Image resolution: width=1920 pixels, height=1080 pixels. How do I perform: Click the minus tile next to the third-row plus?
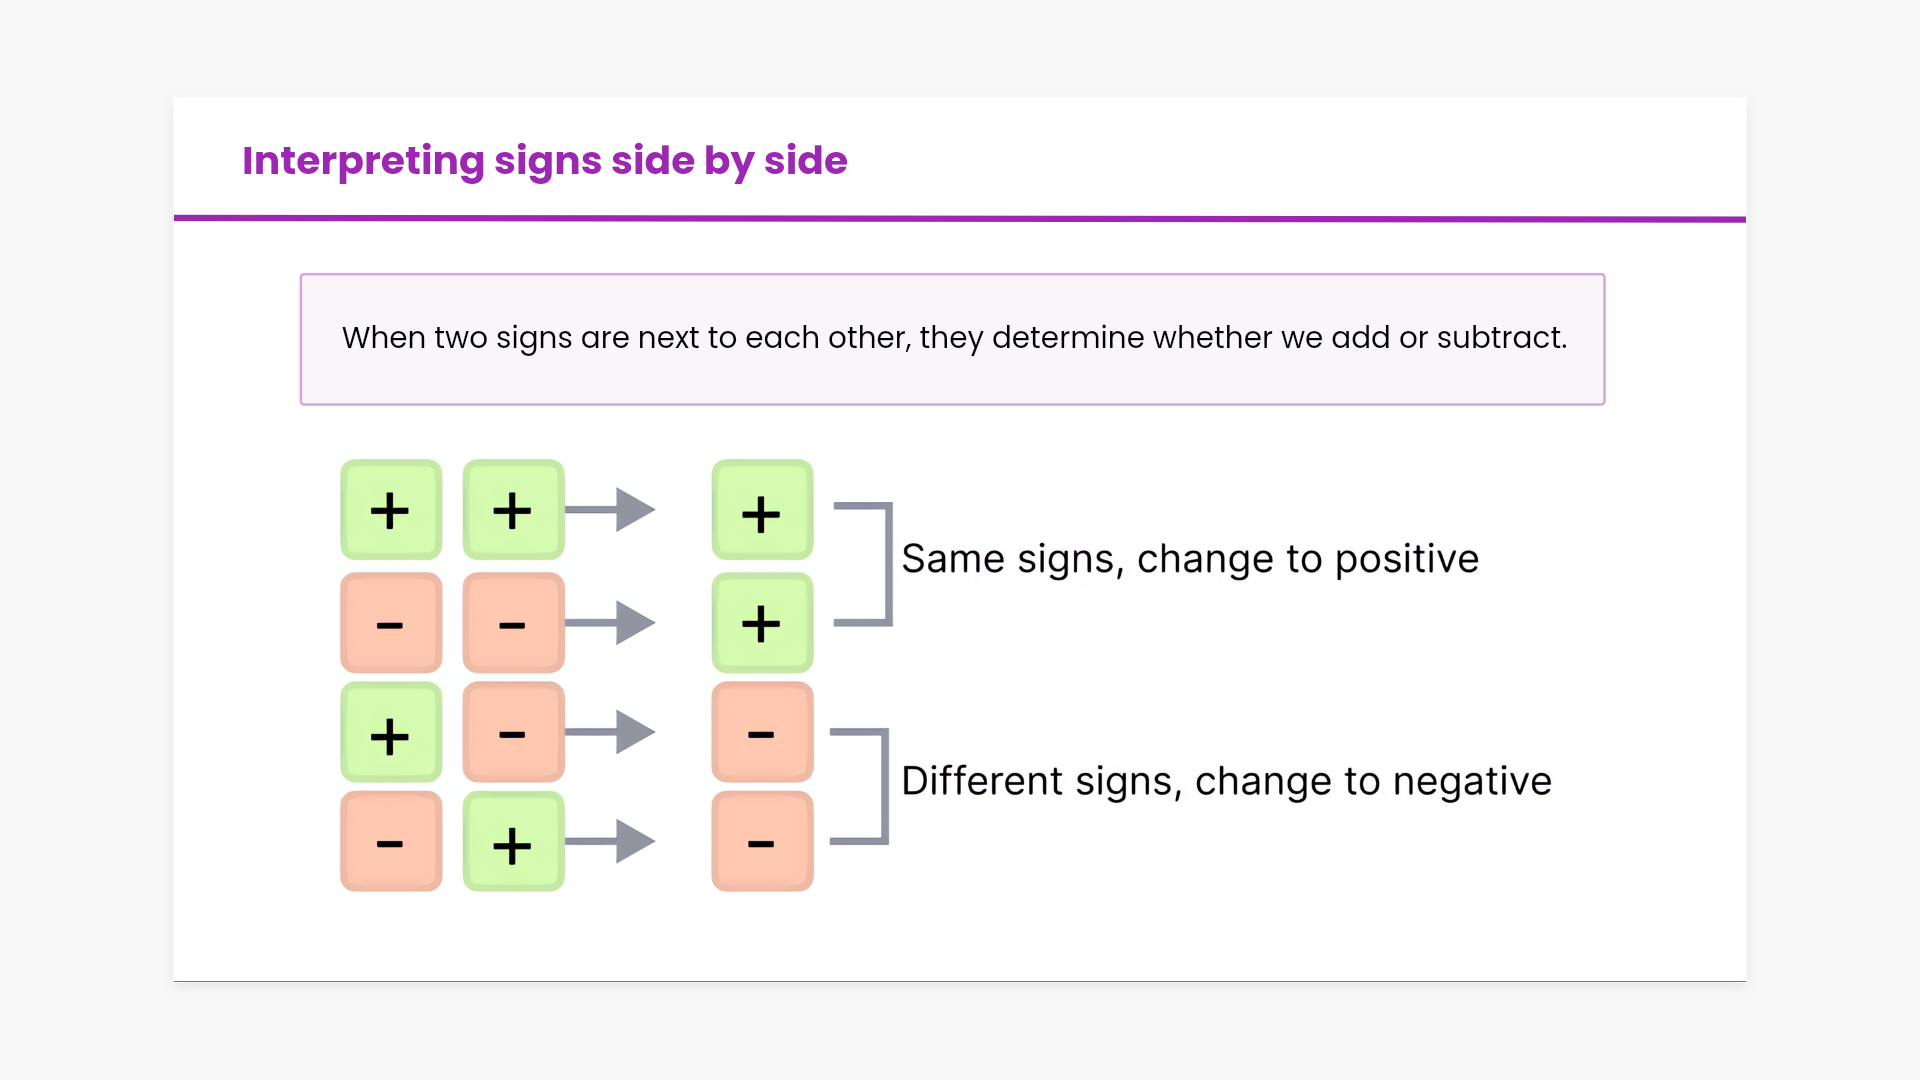(x=513, y=732)
